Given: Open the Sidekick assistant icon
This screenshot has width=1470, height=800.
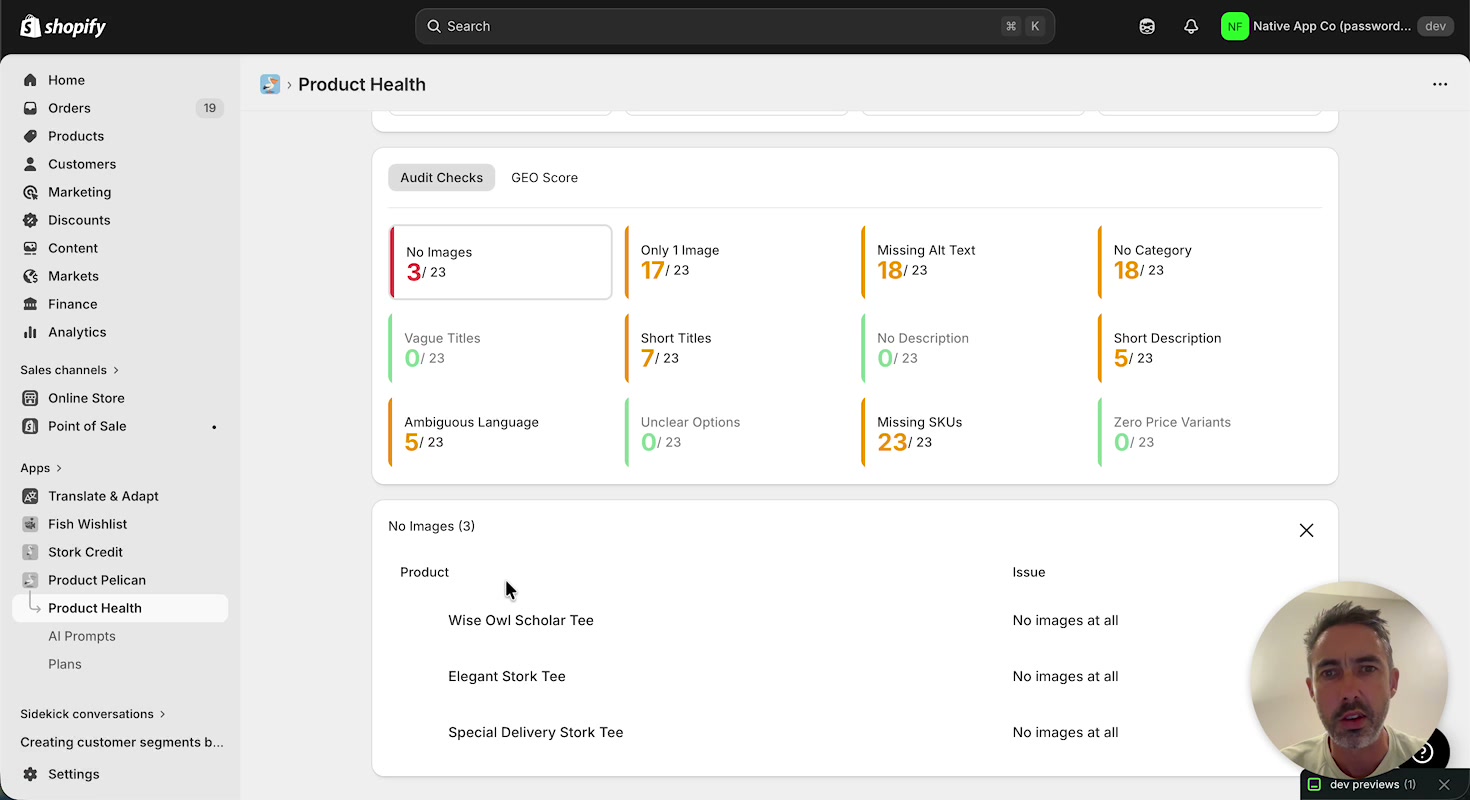Looking at the screenshot, I should click(x=1147, y=27).
